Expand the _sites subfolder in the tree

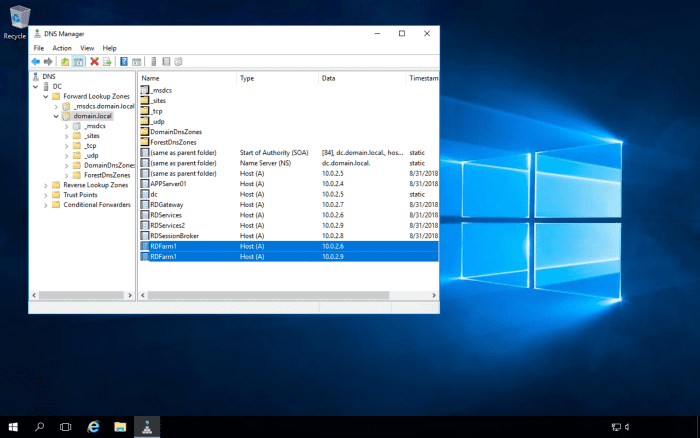click(67, 136)
